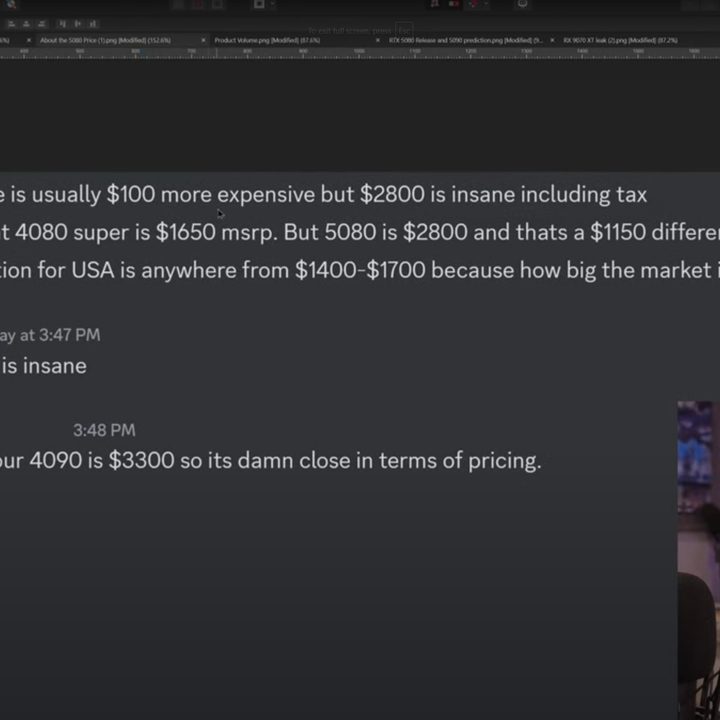The image size is (720, 720).
Task: Open the snapping dropdown arrow beside the red magnet icon
Action: point(486,4)
